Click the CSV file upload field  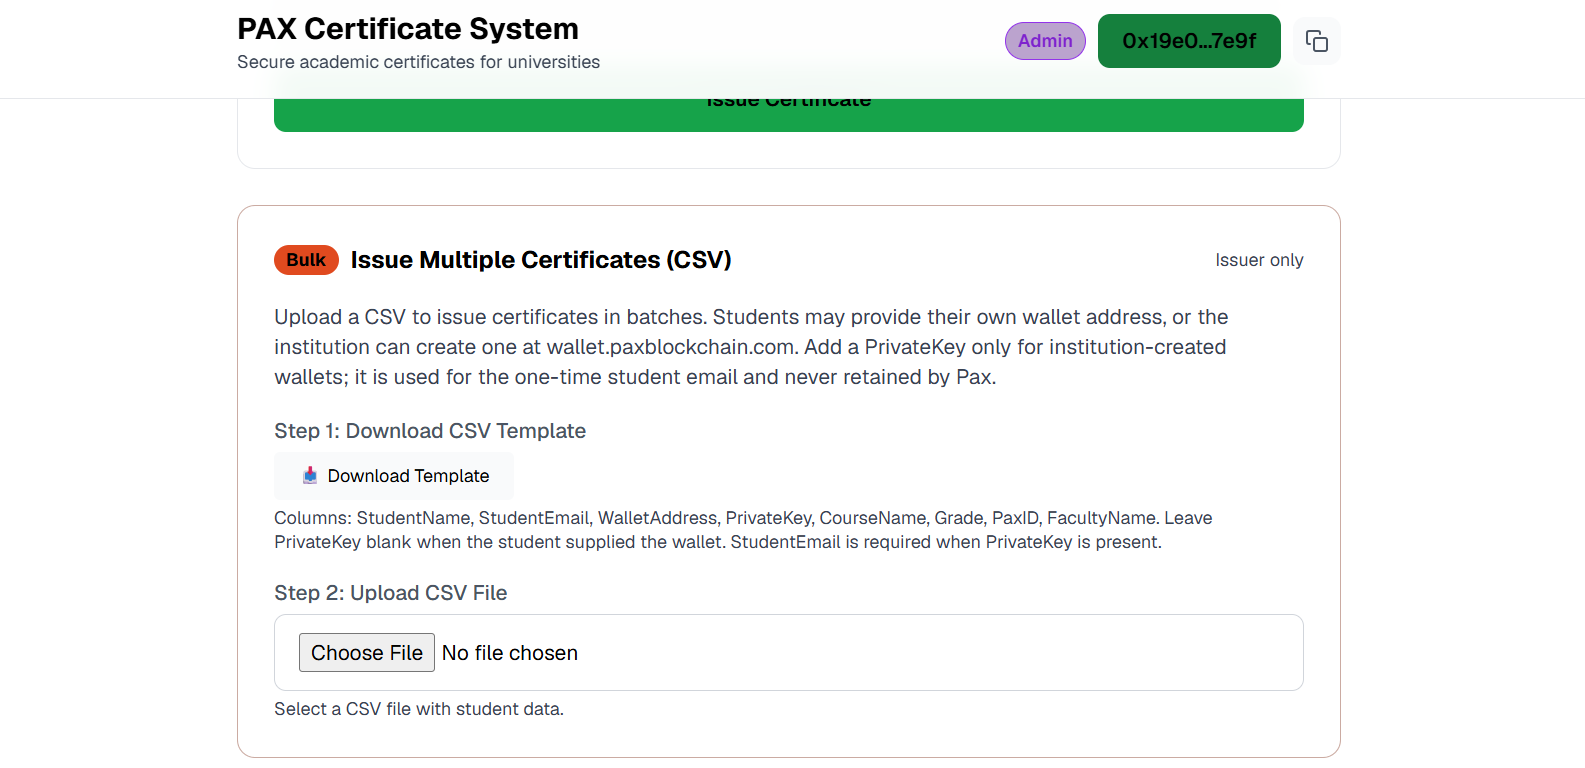pyautogui.click(x=789, y=653)
